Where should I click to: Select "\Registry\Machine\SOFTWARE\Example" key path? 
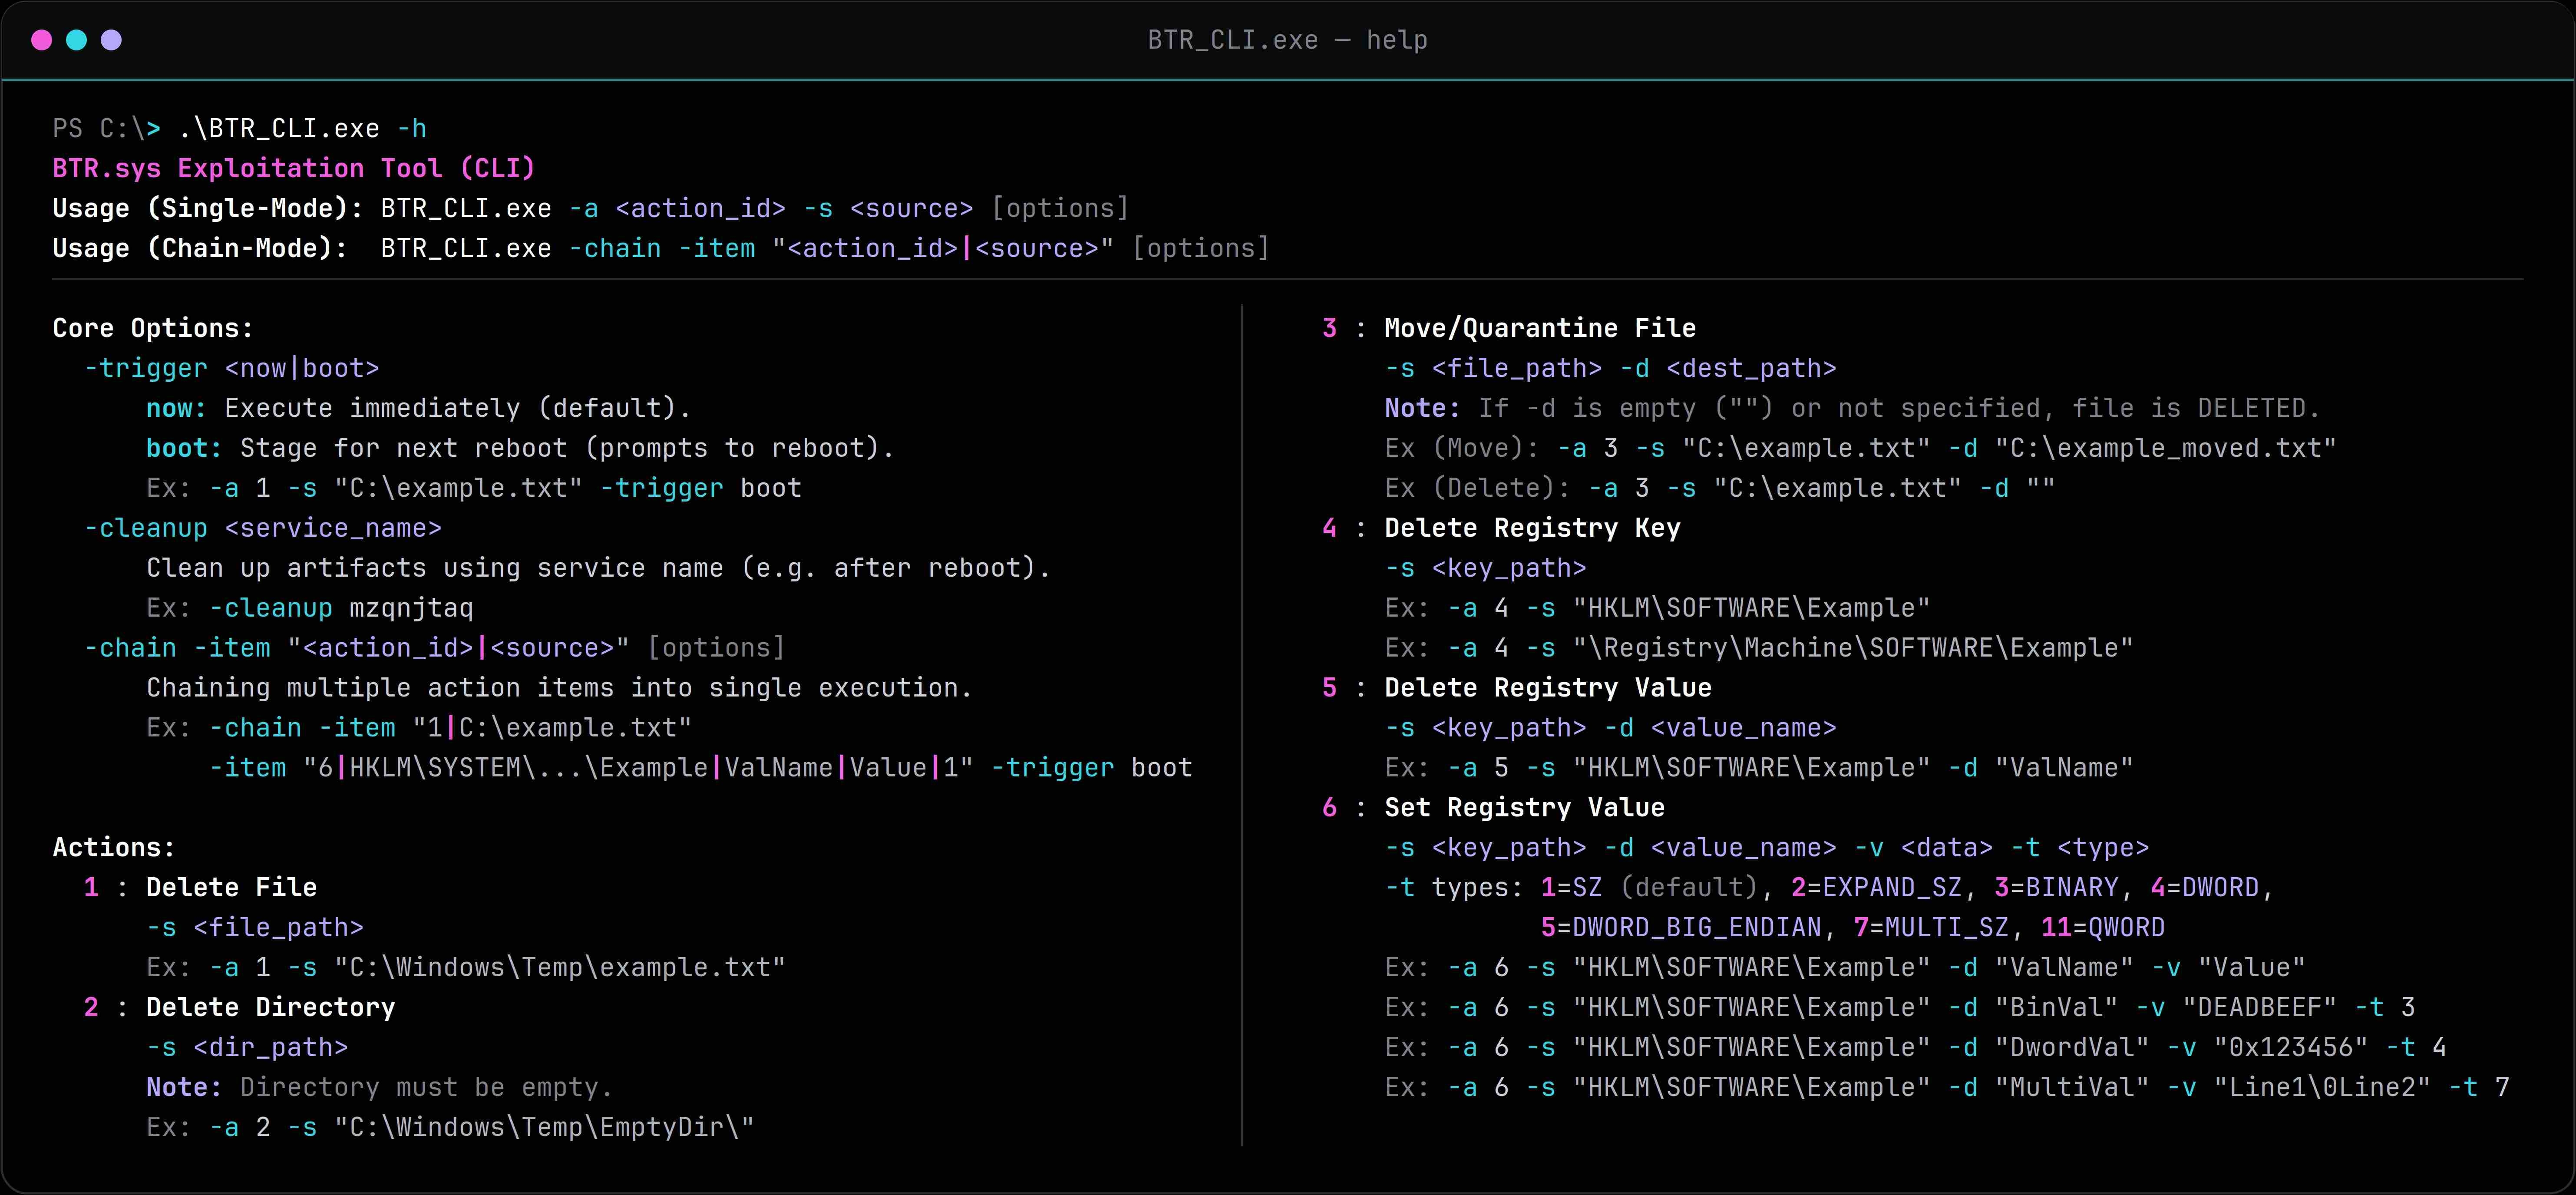[x=1853, y=648]
